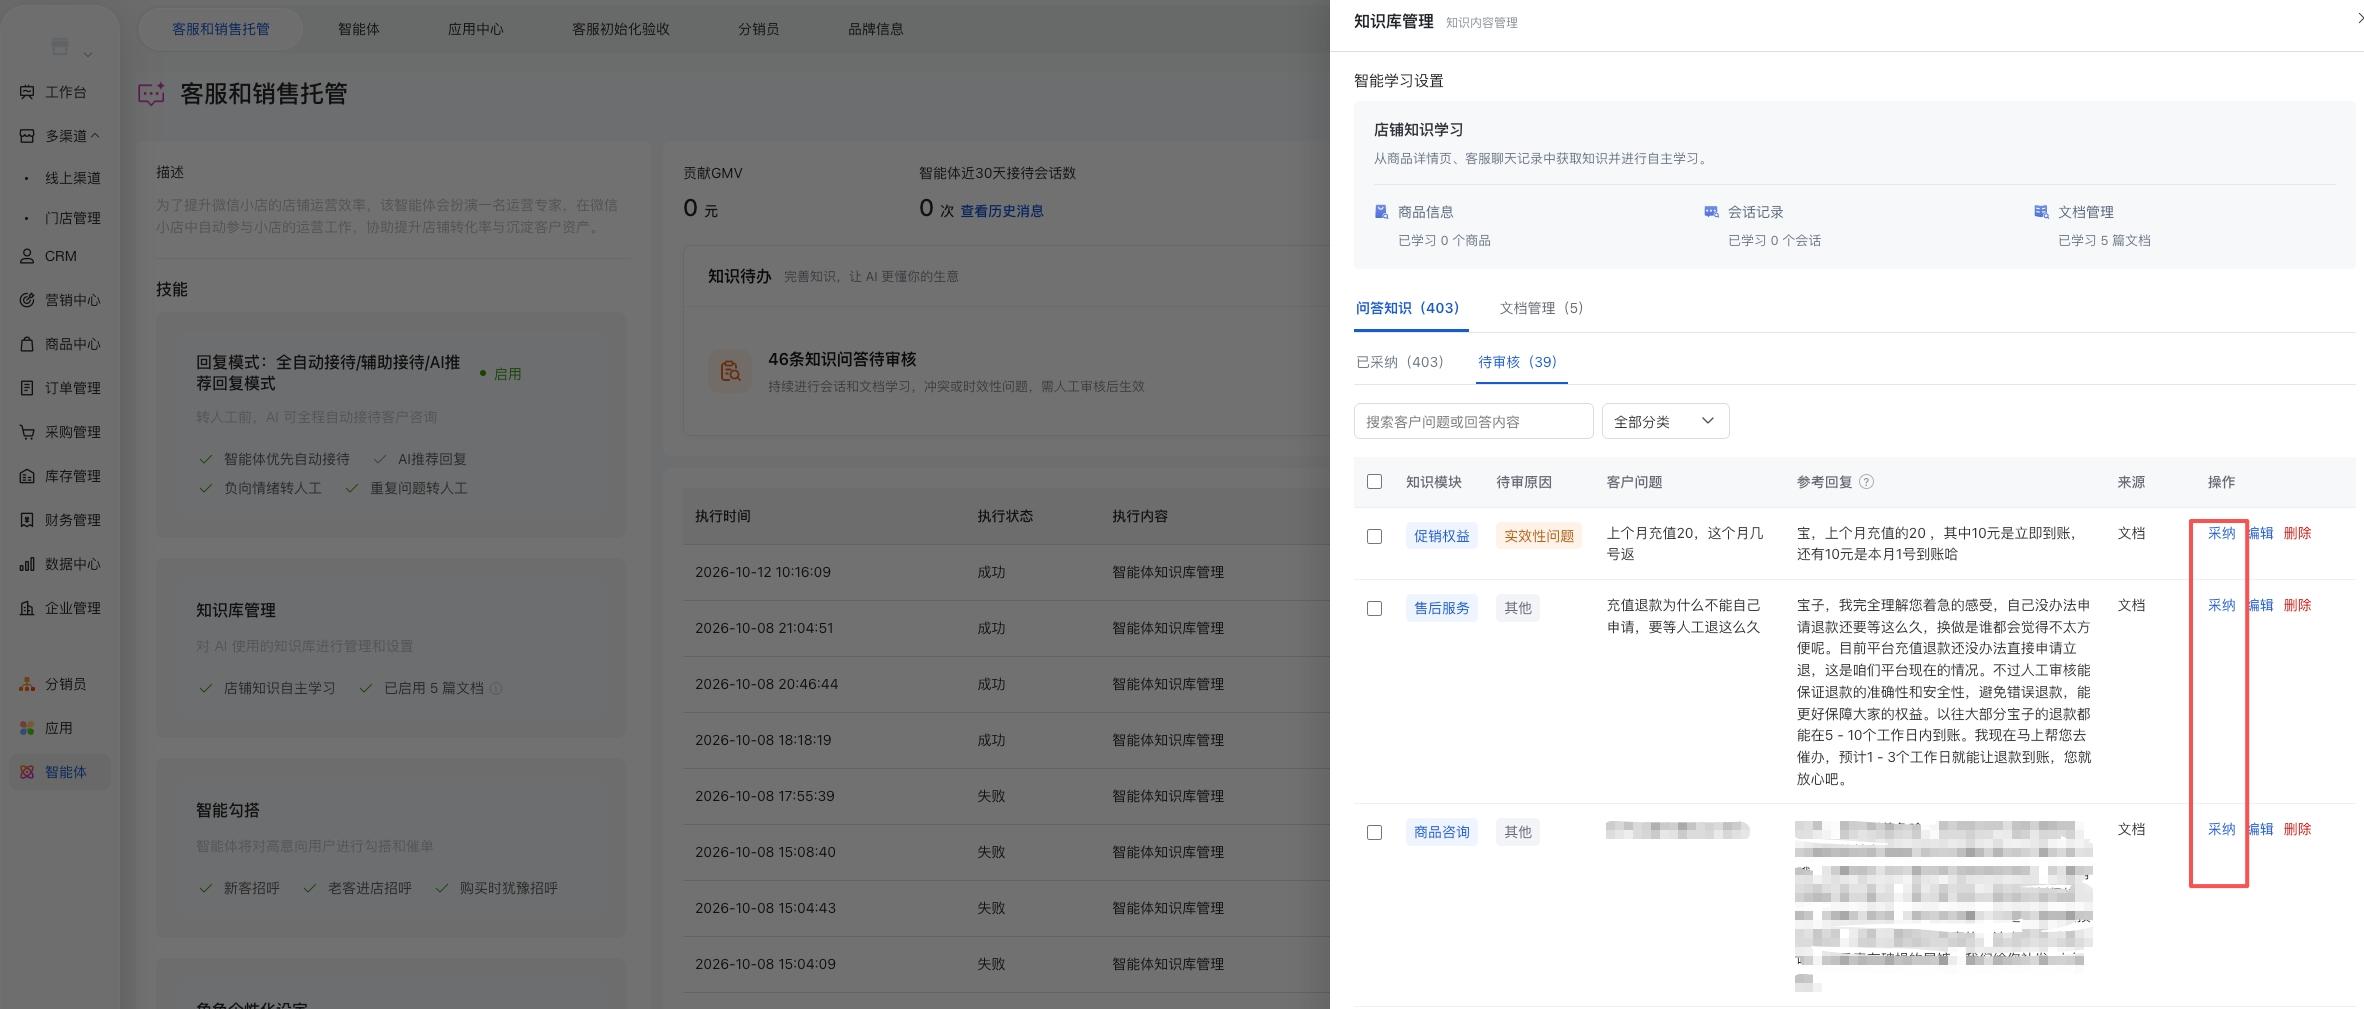Viewport: 2364px width, 1009px height.
Task: Click 采纳 for the 促销权益 row
Action: pyautogui.click(x=2221, y=533)
